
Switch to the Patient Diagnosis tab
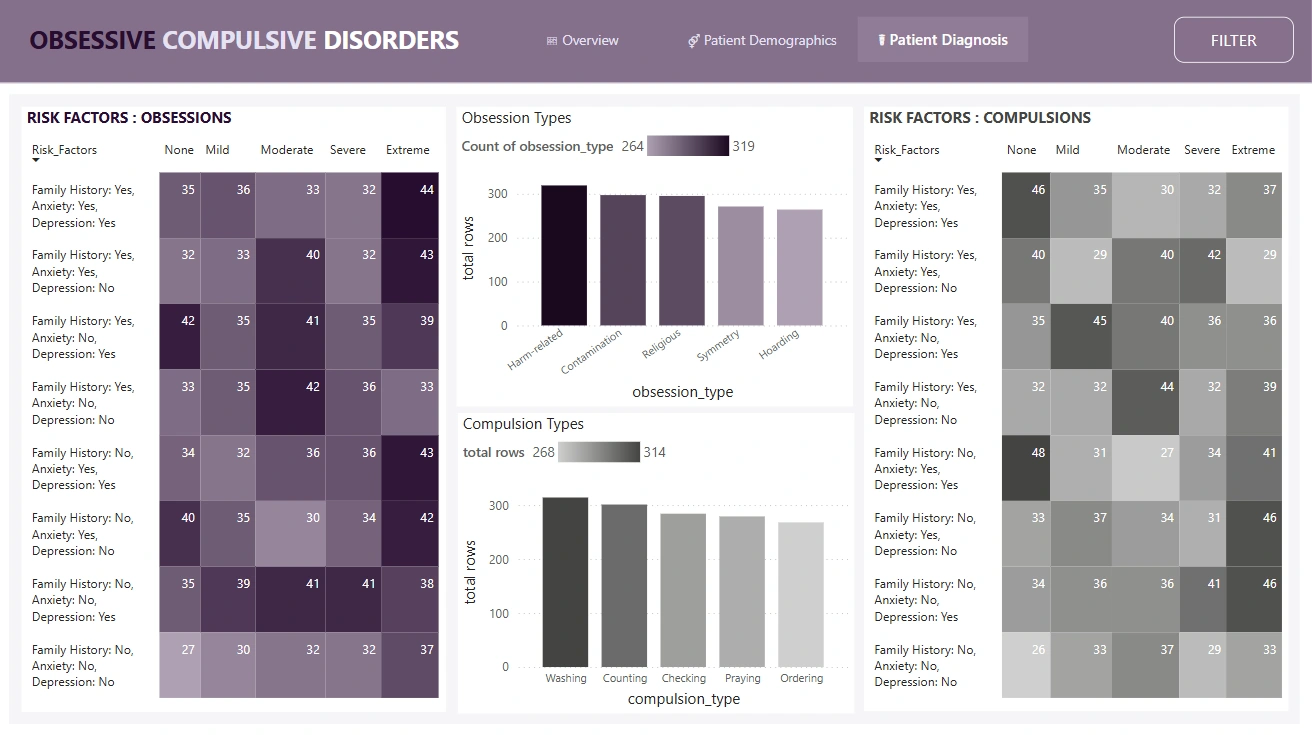tap(942, 40)
